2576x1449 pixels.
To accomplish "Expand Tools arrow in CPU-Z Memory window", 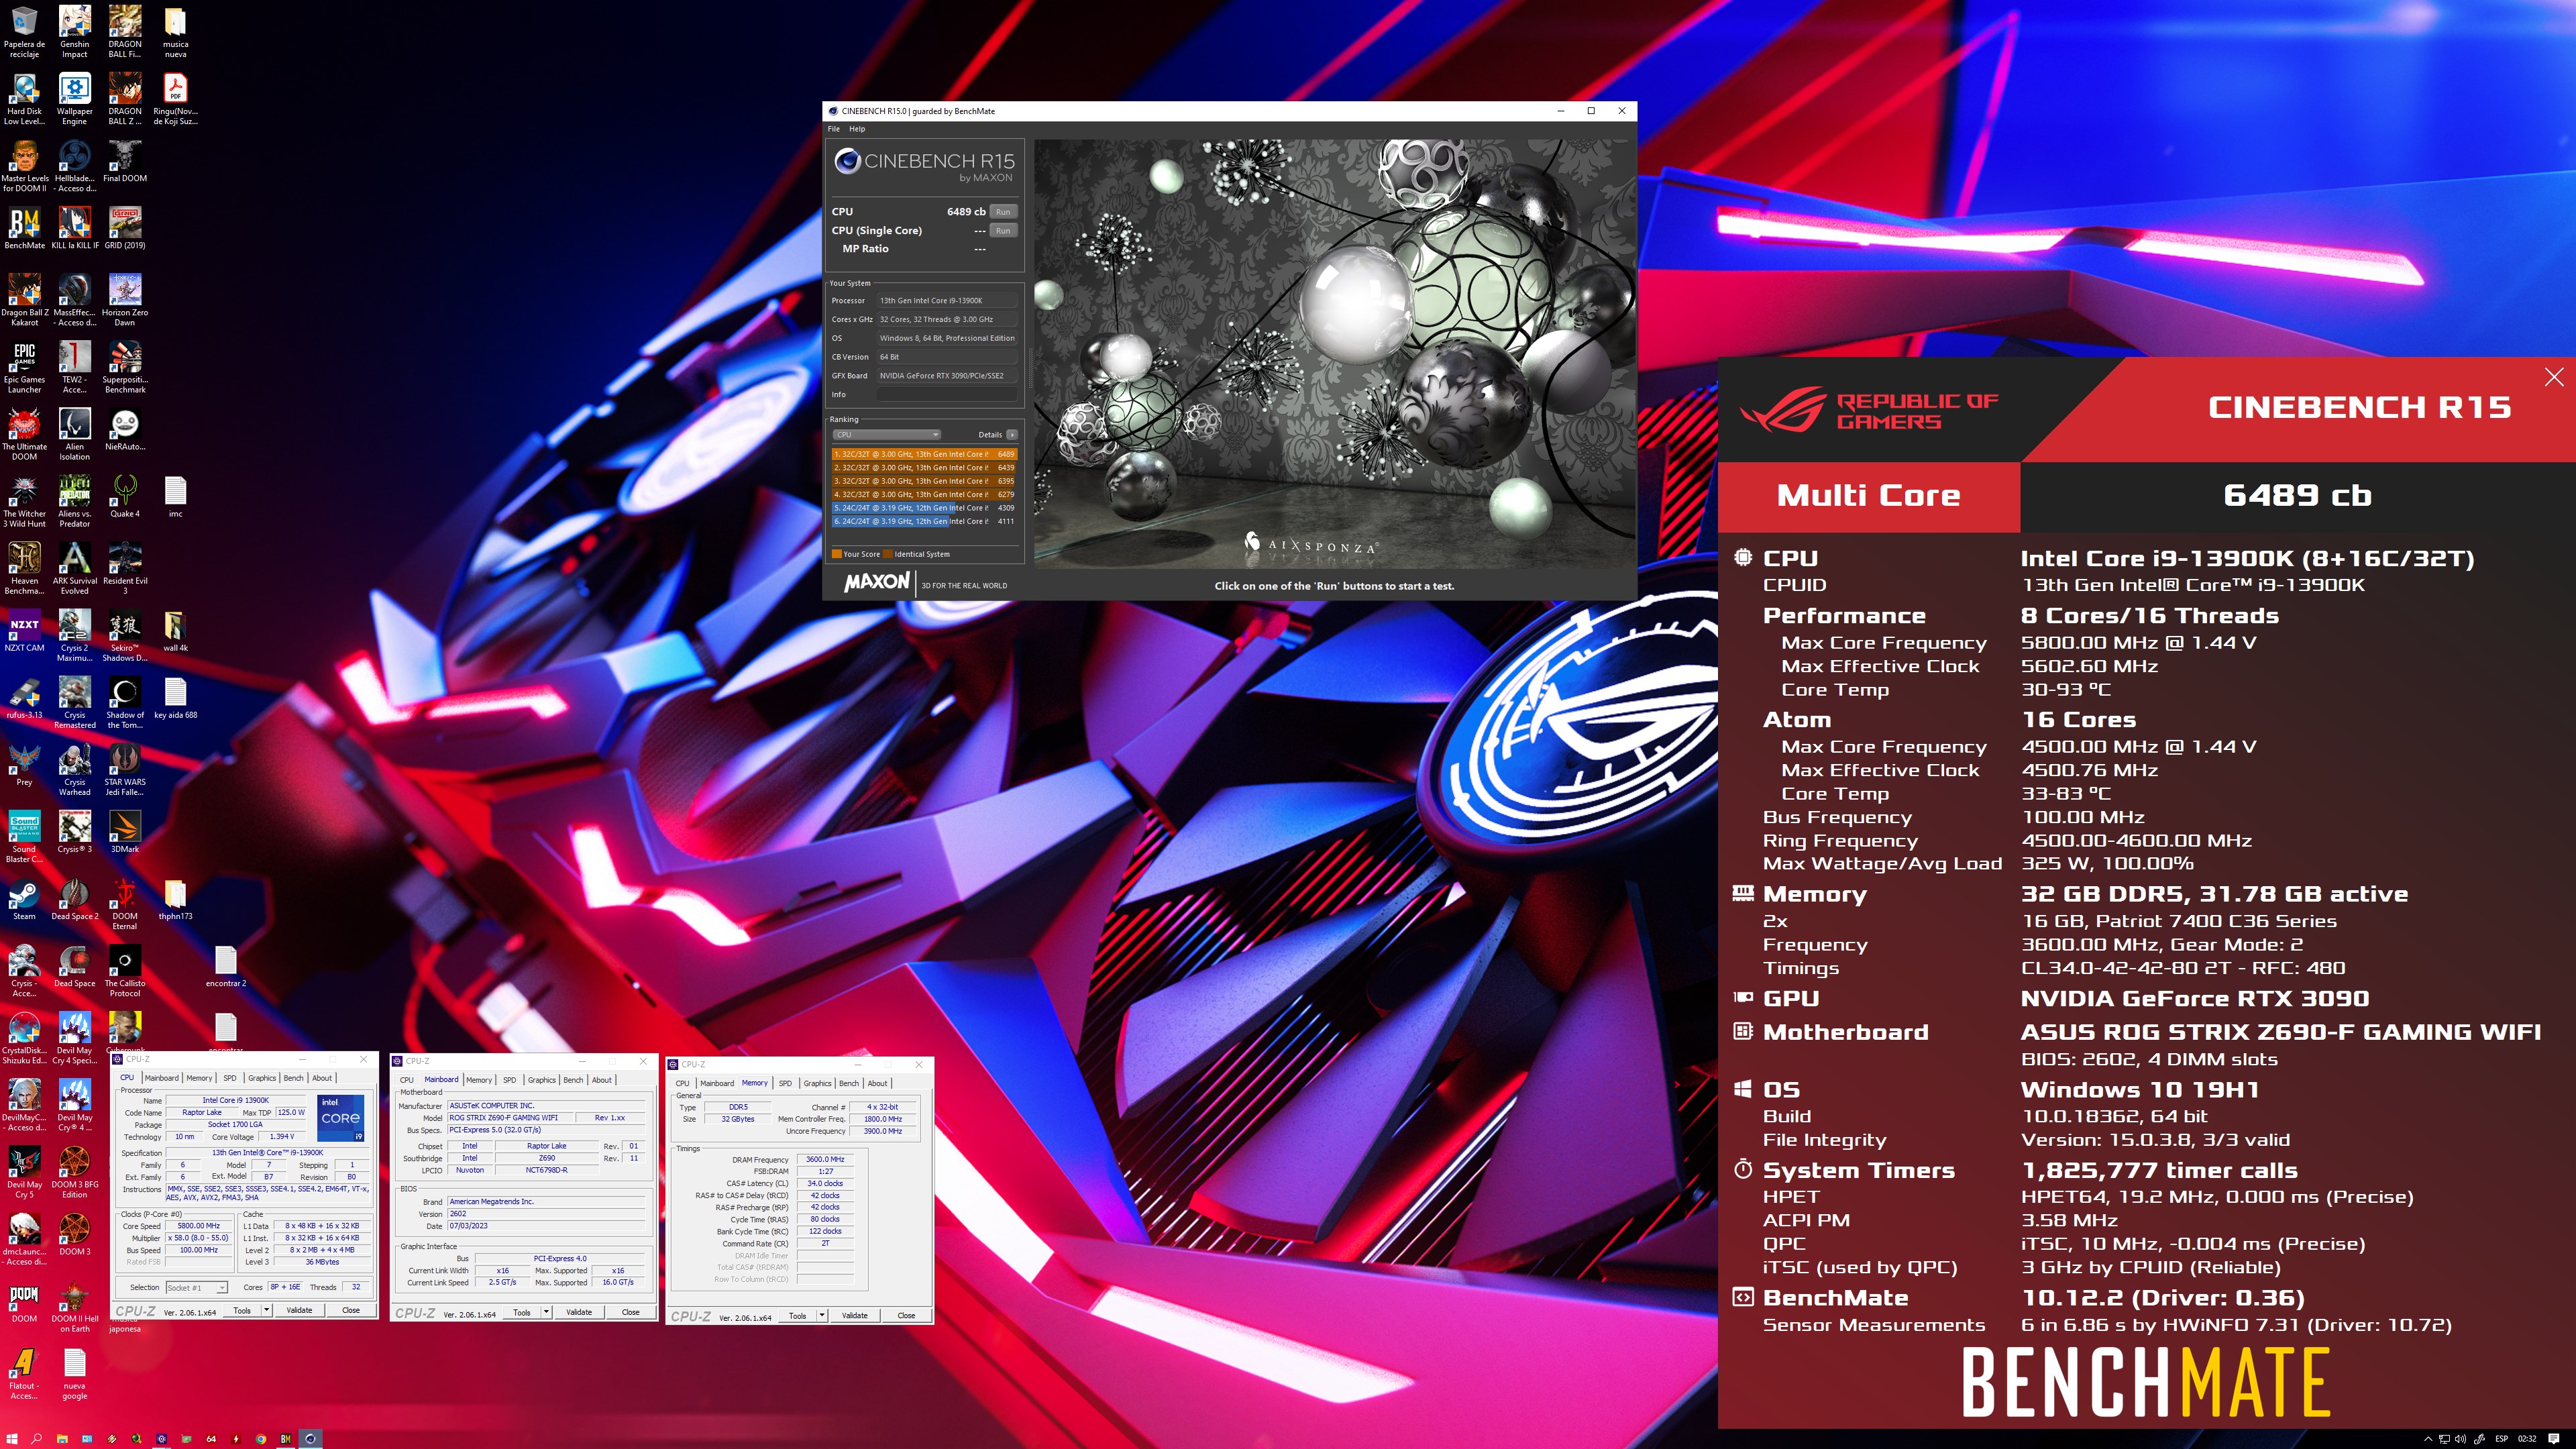I will (822, 1315).
